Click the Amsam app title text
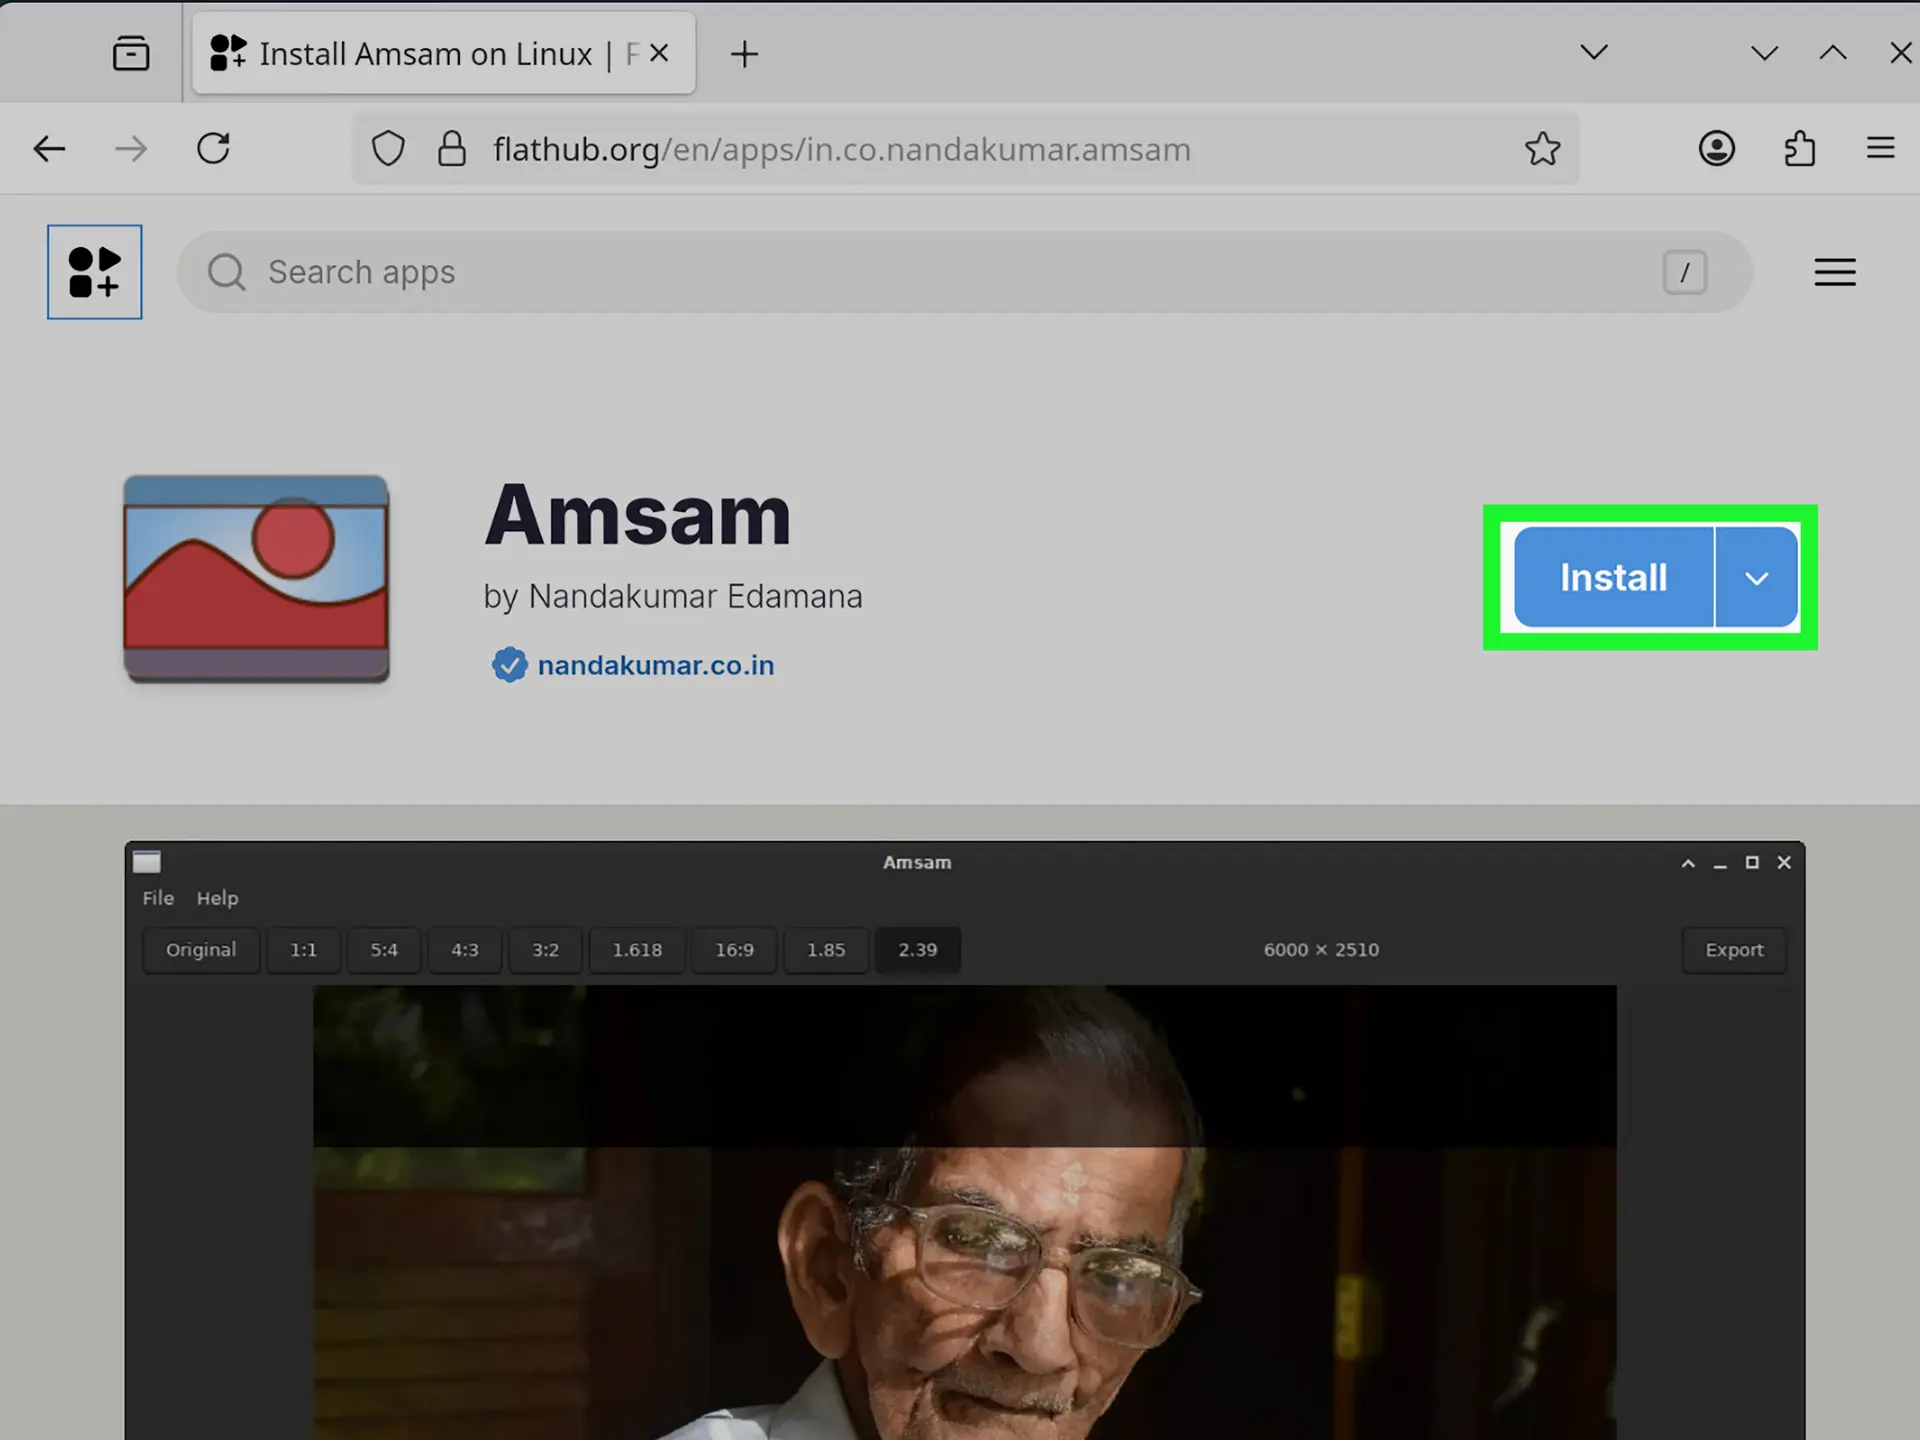The image size is (1920, 1440). (x=638, y=516)
